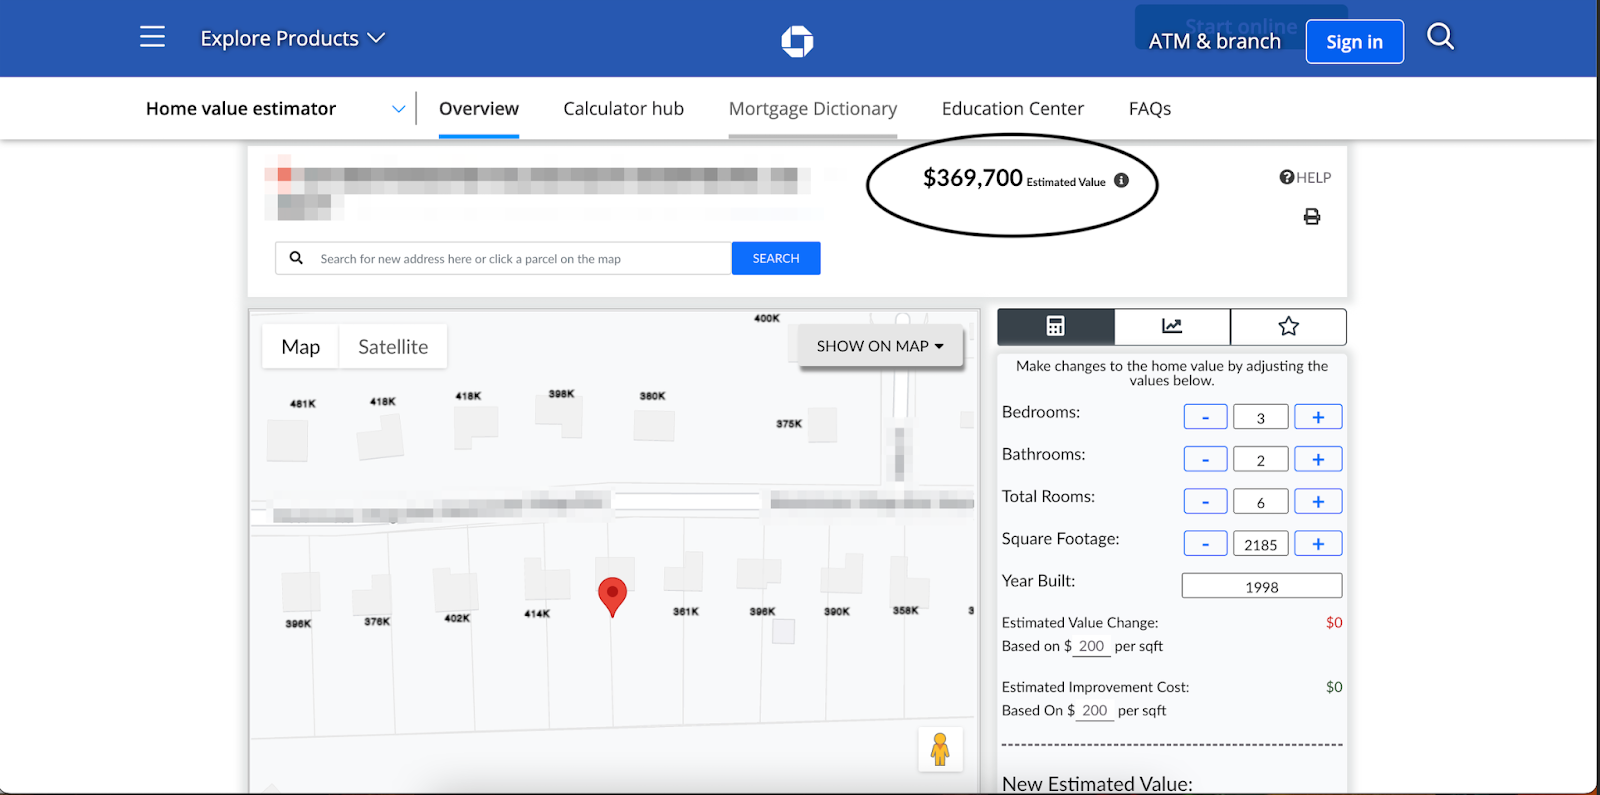Select the calculator panel tab icon
This screenshot has height=795, width=1600.
click(x=1055, y=326)
